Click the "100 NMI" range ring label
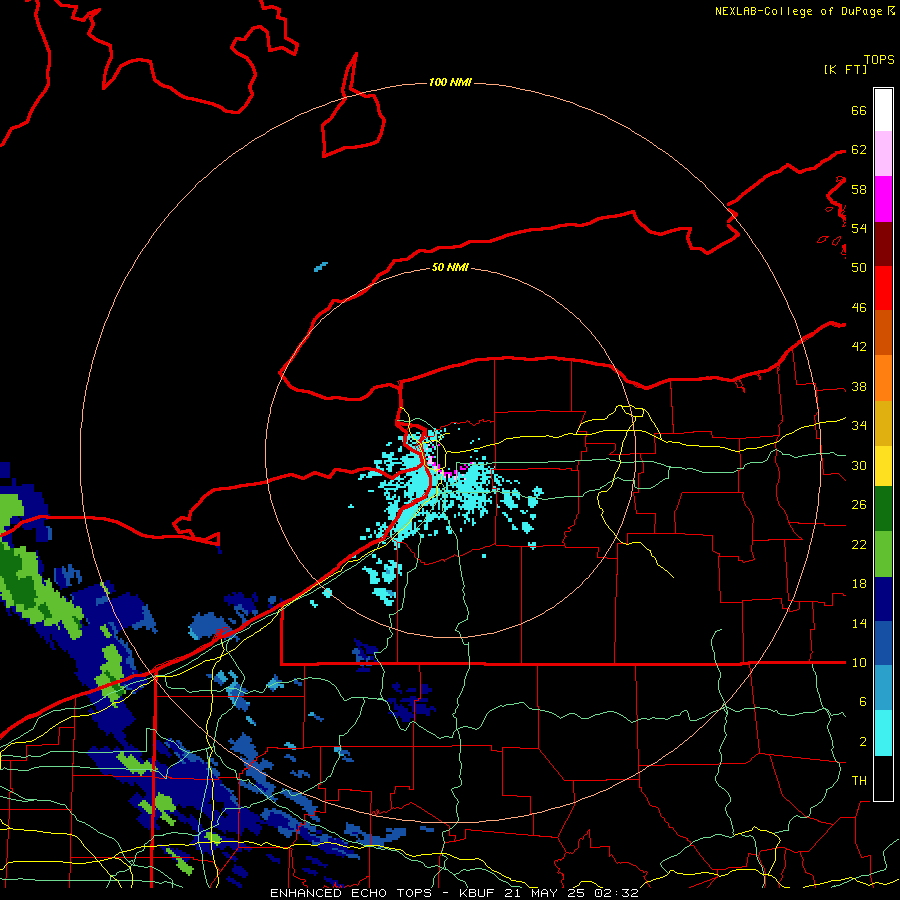Image resolution: width=900 pixels, height=900 pixels. (x=450, y=82)
